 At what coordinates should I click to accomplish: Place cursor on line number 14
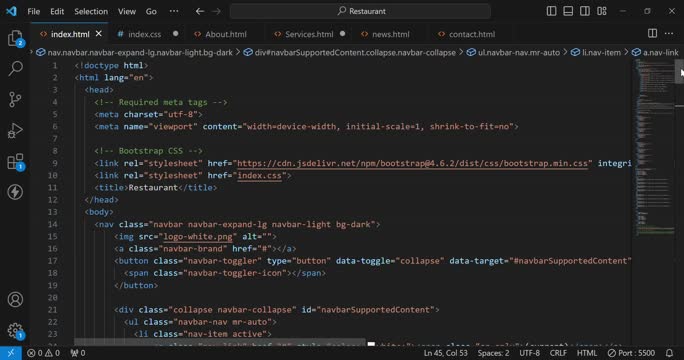(x=52, y=224)
